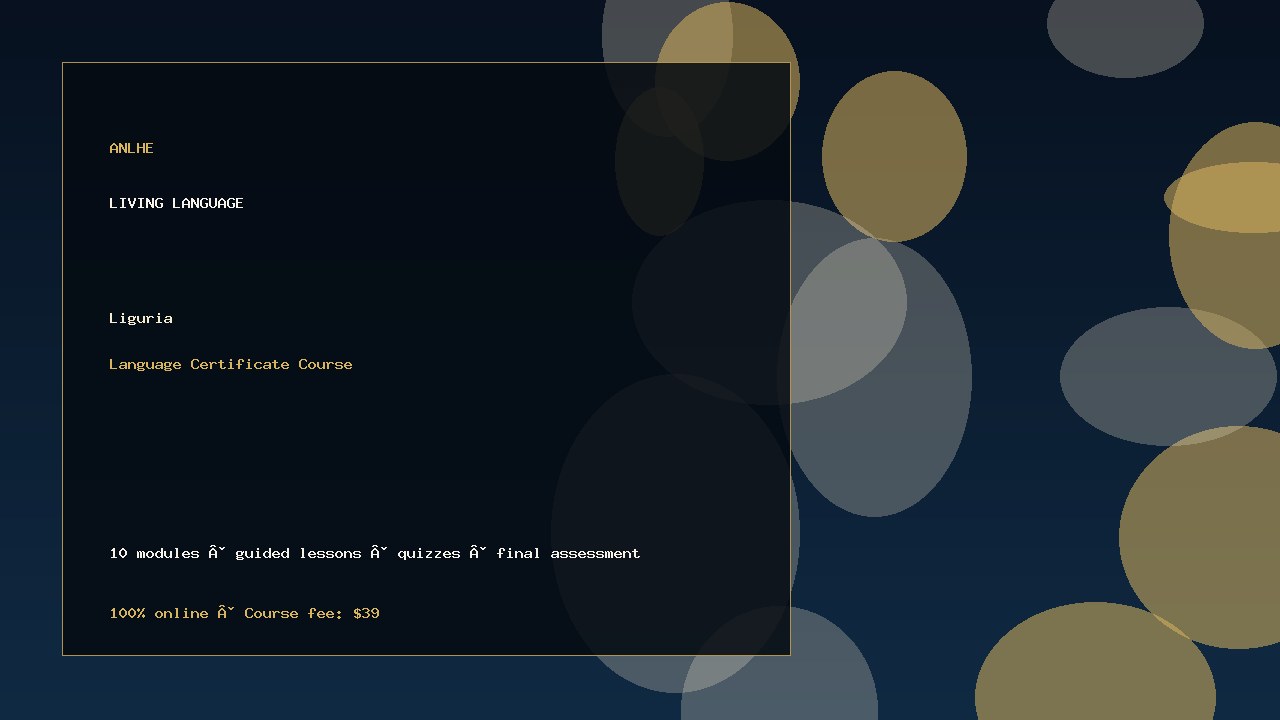Click the Language Certificate Course subtitle
The image size is (1280, 720).
[x=231, y=364]
